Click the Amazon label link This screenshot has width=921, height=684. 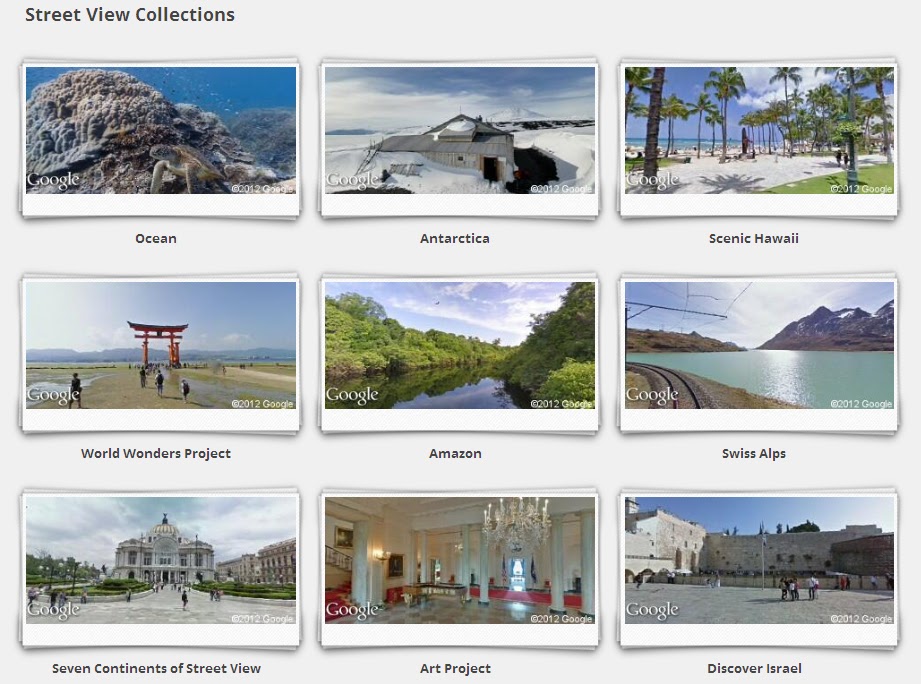pyautogui.click(x=455, y=453)
